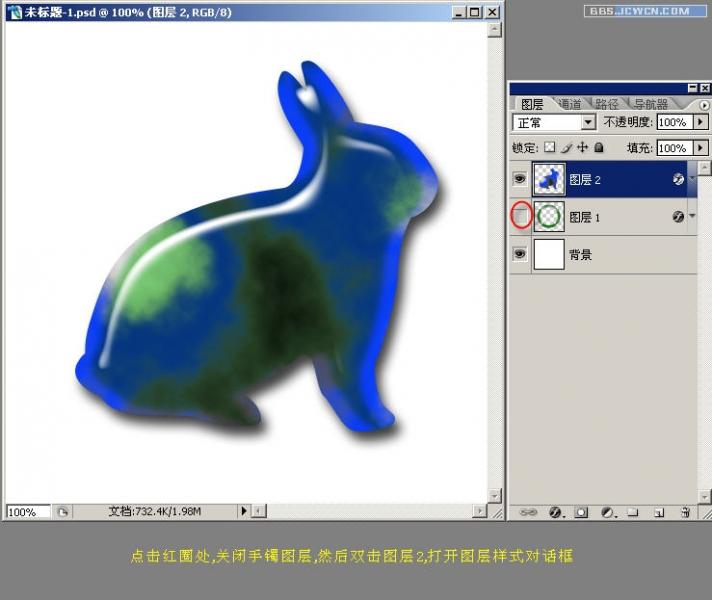Hide 图层 2 via eye icon
This screenshot has width=712, height=600.
[x=520, y=179]
